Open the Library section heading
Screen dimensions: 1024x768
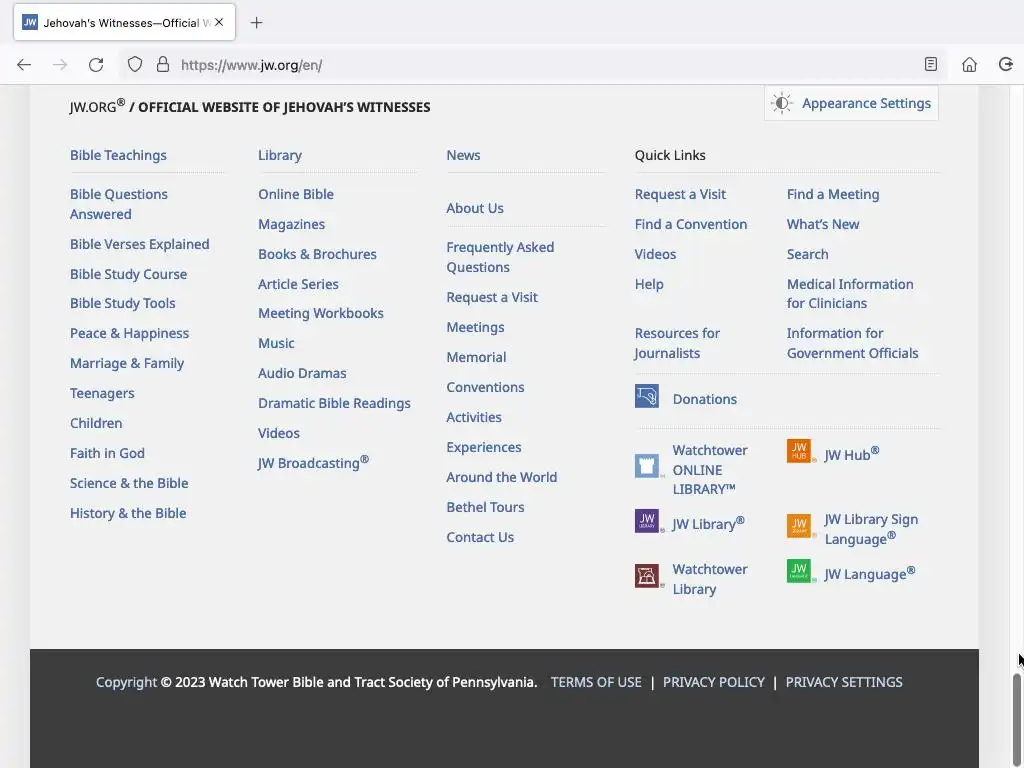point(280,155)
